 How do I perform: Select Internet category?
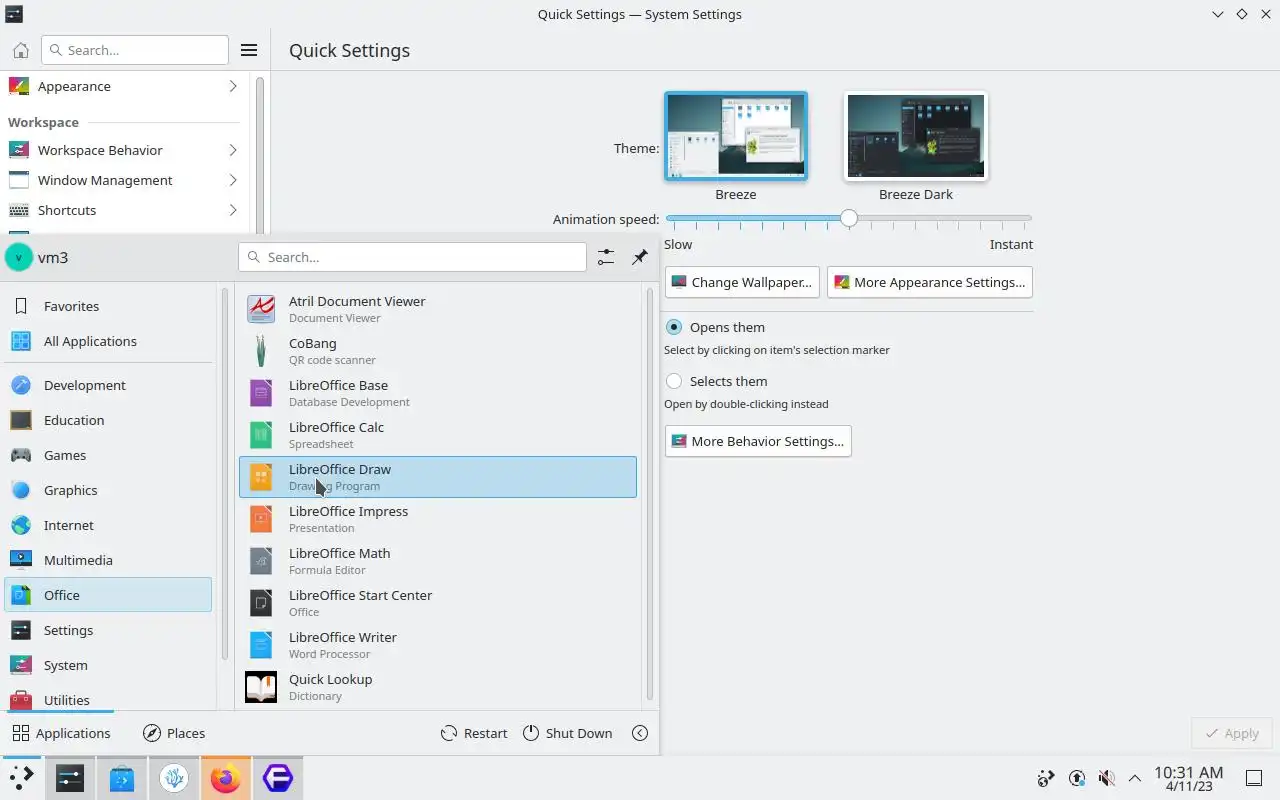108,525
